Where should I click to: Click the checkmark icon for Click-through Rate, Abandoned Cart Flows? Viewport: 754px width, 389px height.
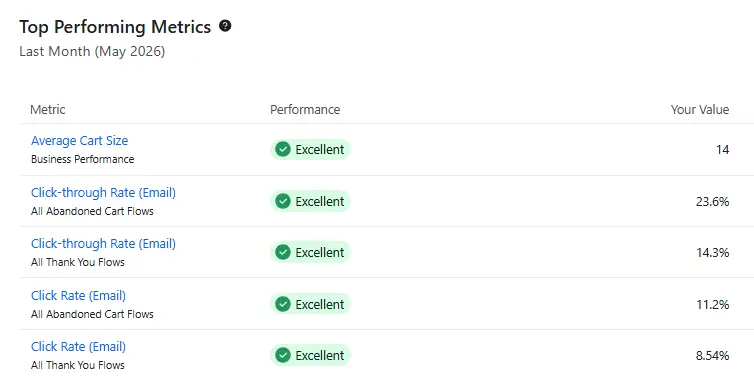point(283,201)
